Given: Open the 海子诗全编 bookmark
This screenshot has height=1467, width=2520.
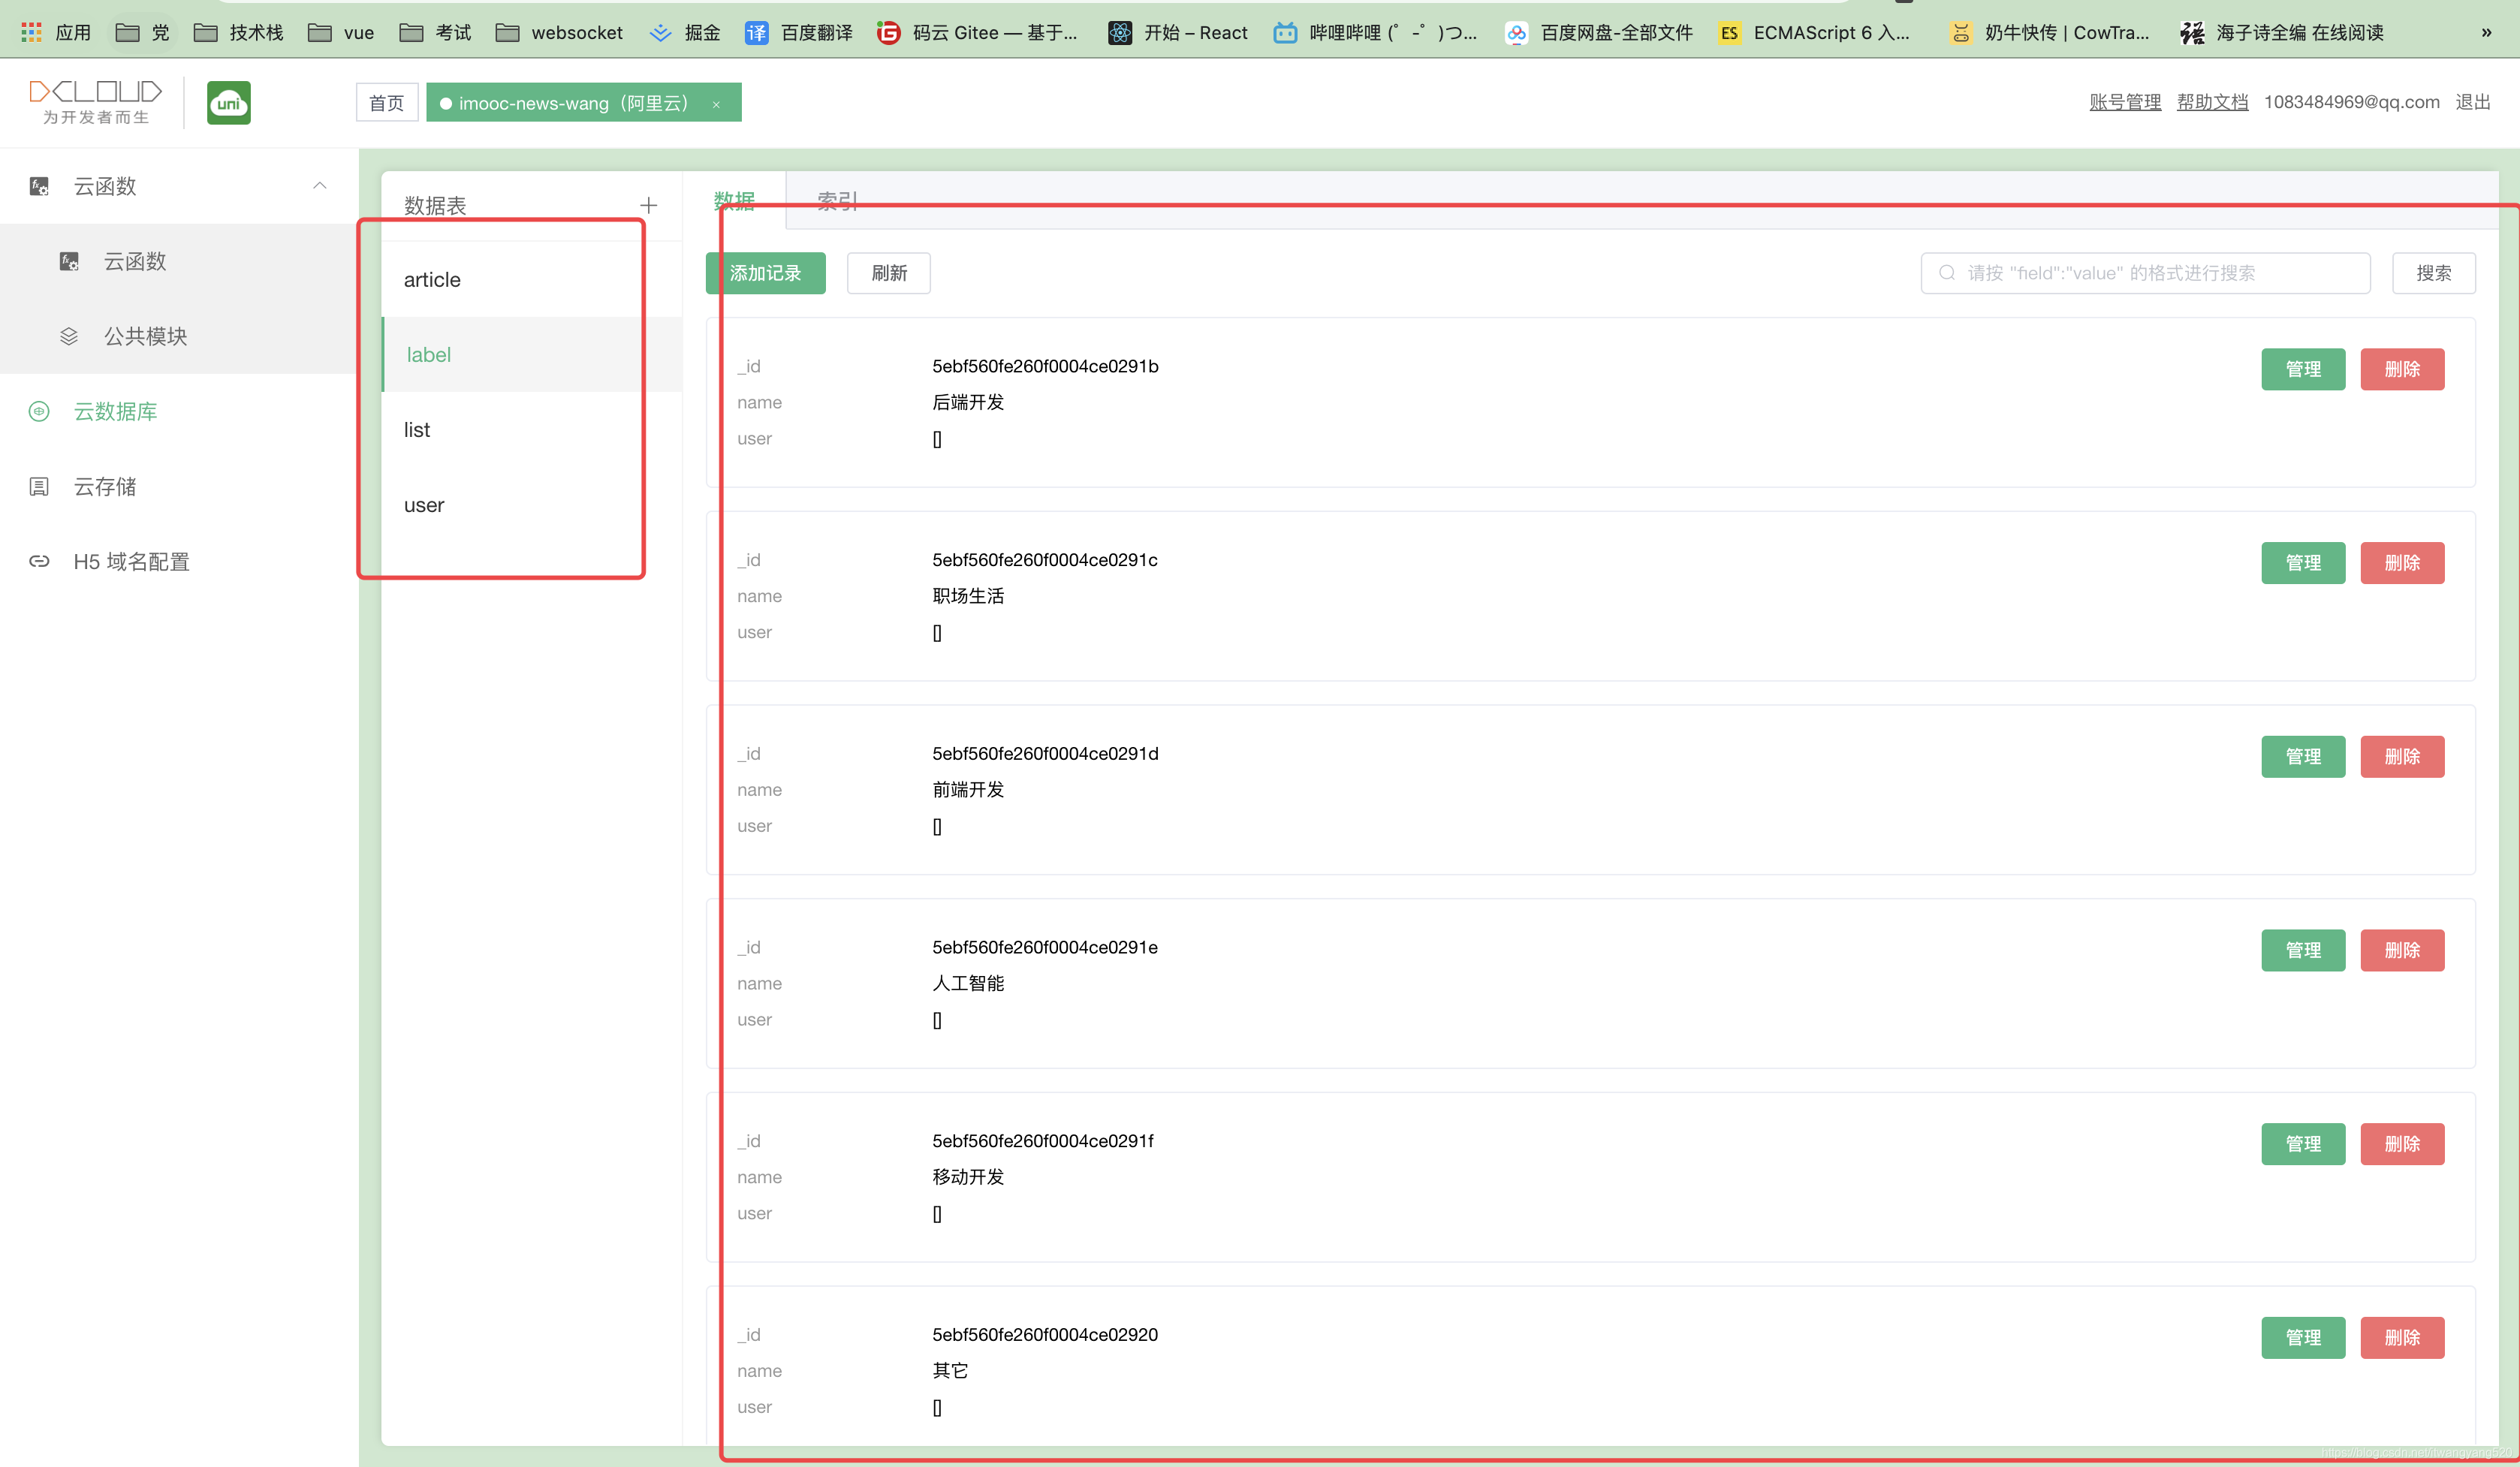Looking at the screenshot, I should click(2282, 32).
